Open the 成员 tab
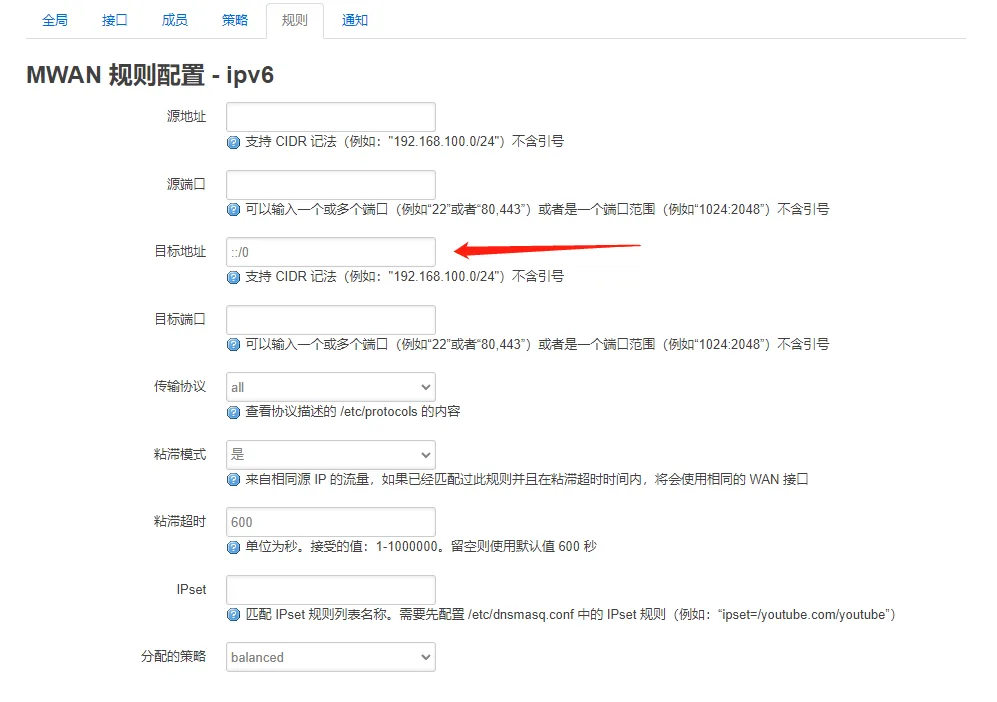Image resolution: width=997 pixels, height=702 pixels. (x=174, y=20)
